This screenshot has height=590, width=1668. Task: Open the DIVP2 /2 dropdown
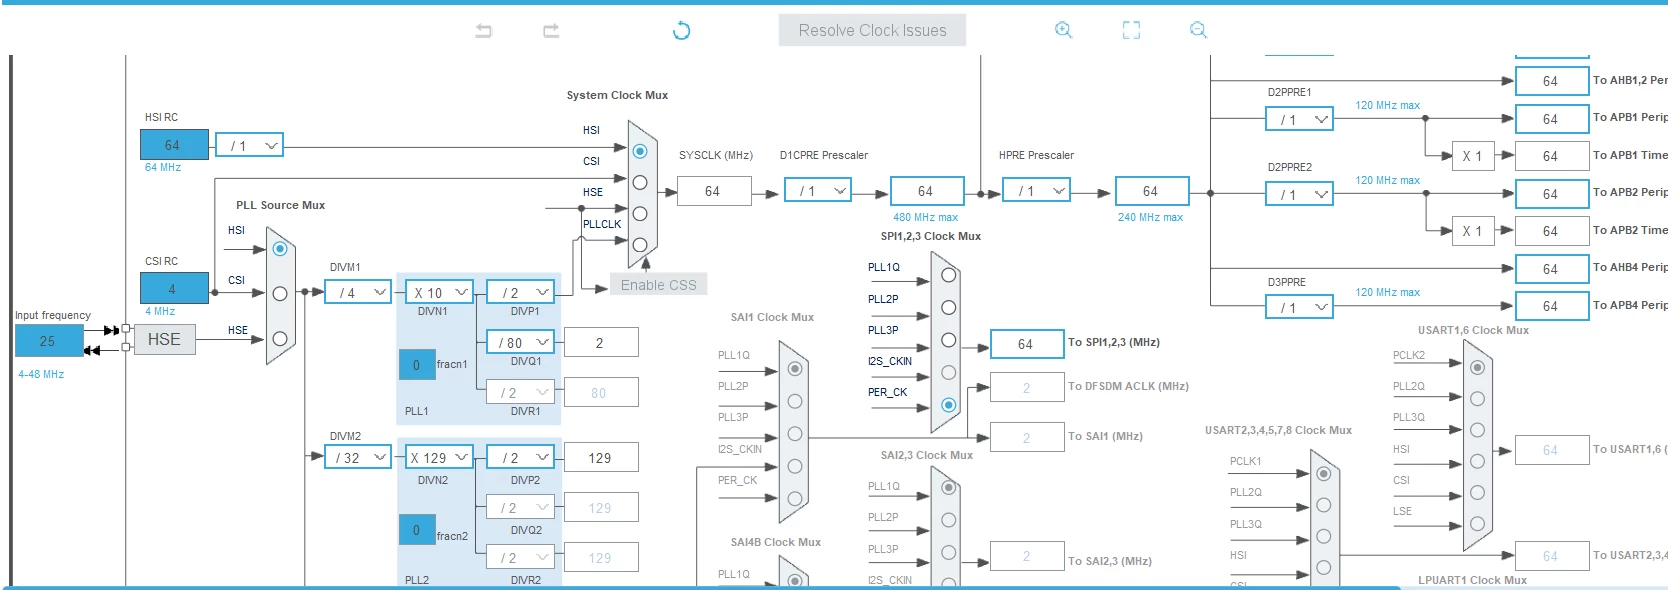click(x=520, y=457)
